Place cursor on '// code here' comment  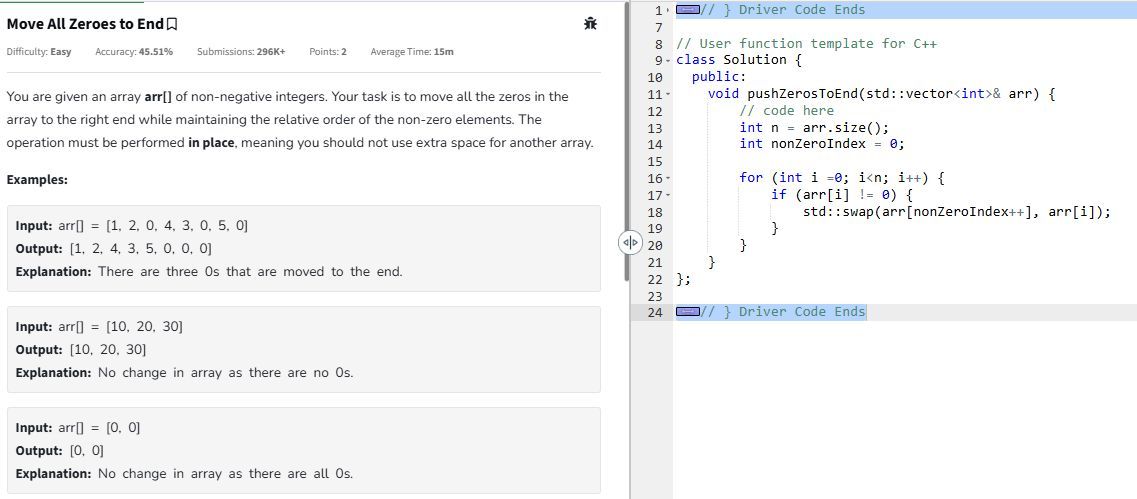(x=787, y=110)
